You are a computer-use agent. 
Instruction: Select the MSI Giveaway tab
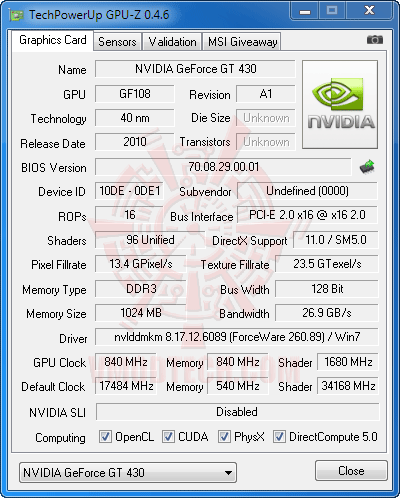click(242, 42)
